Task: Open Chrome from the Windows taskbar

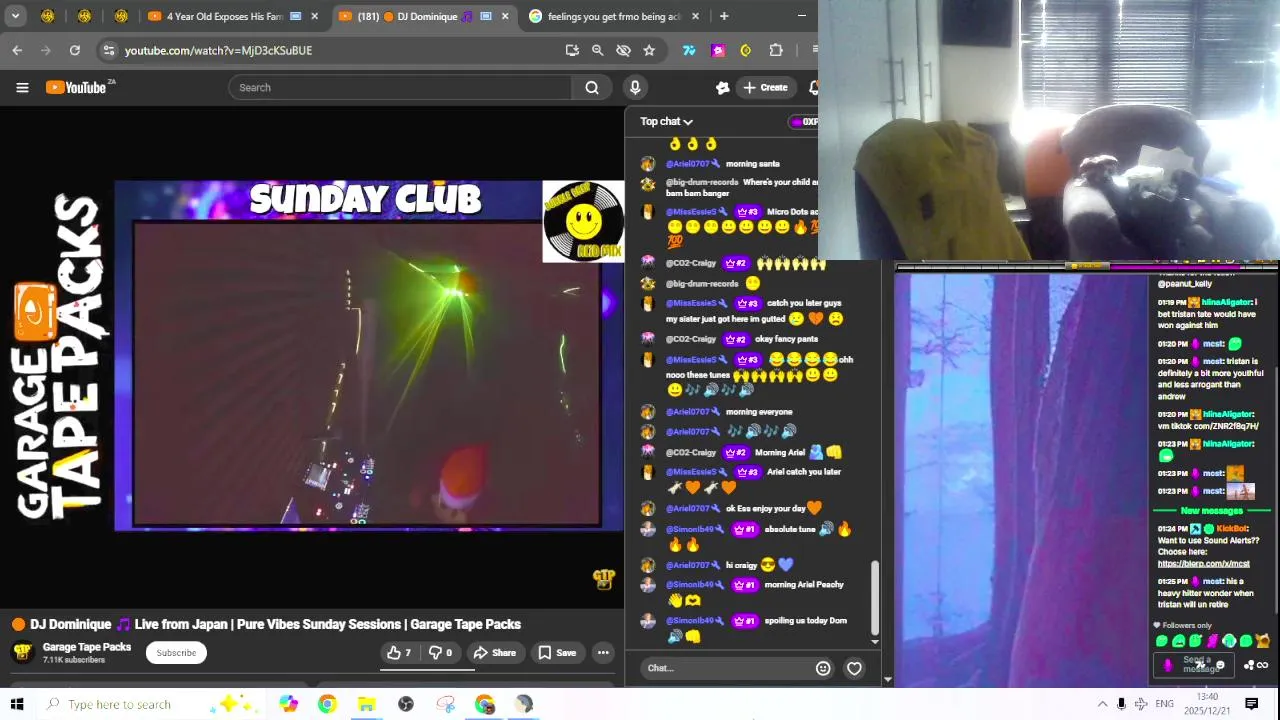Action: click(327, 704)
